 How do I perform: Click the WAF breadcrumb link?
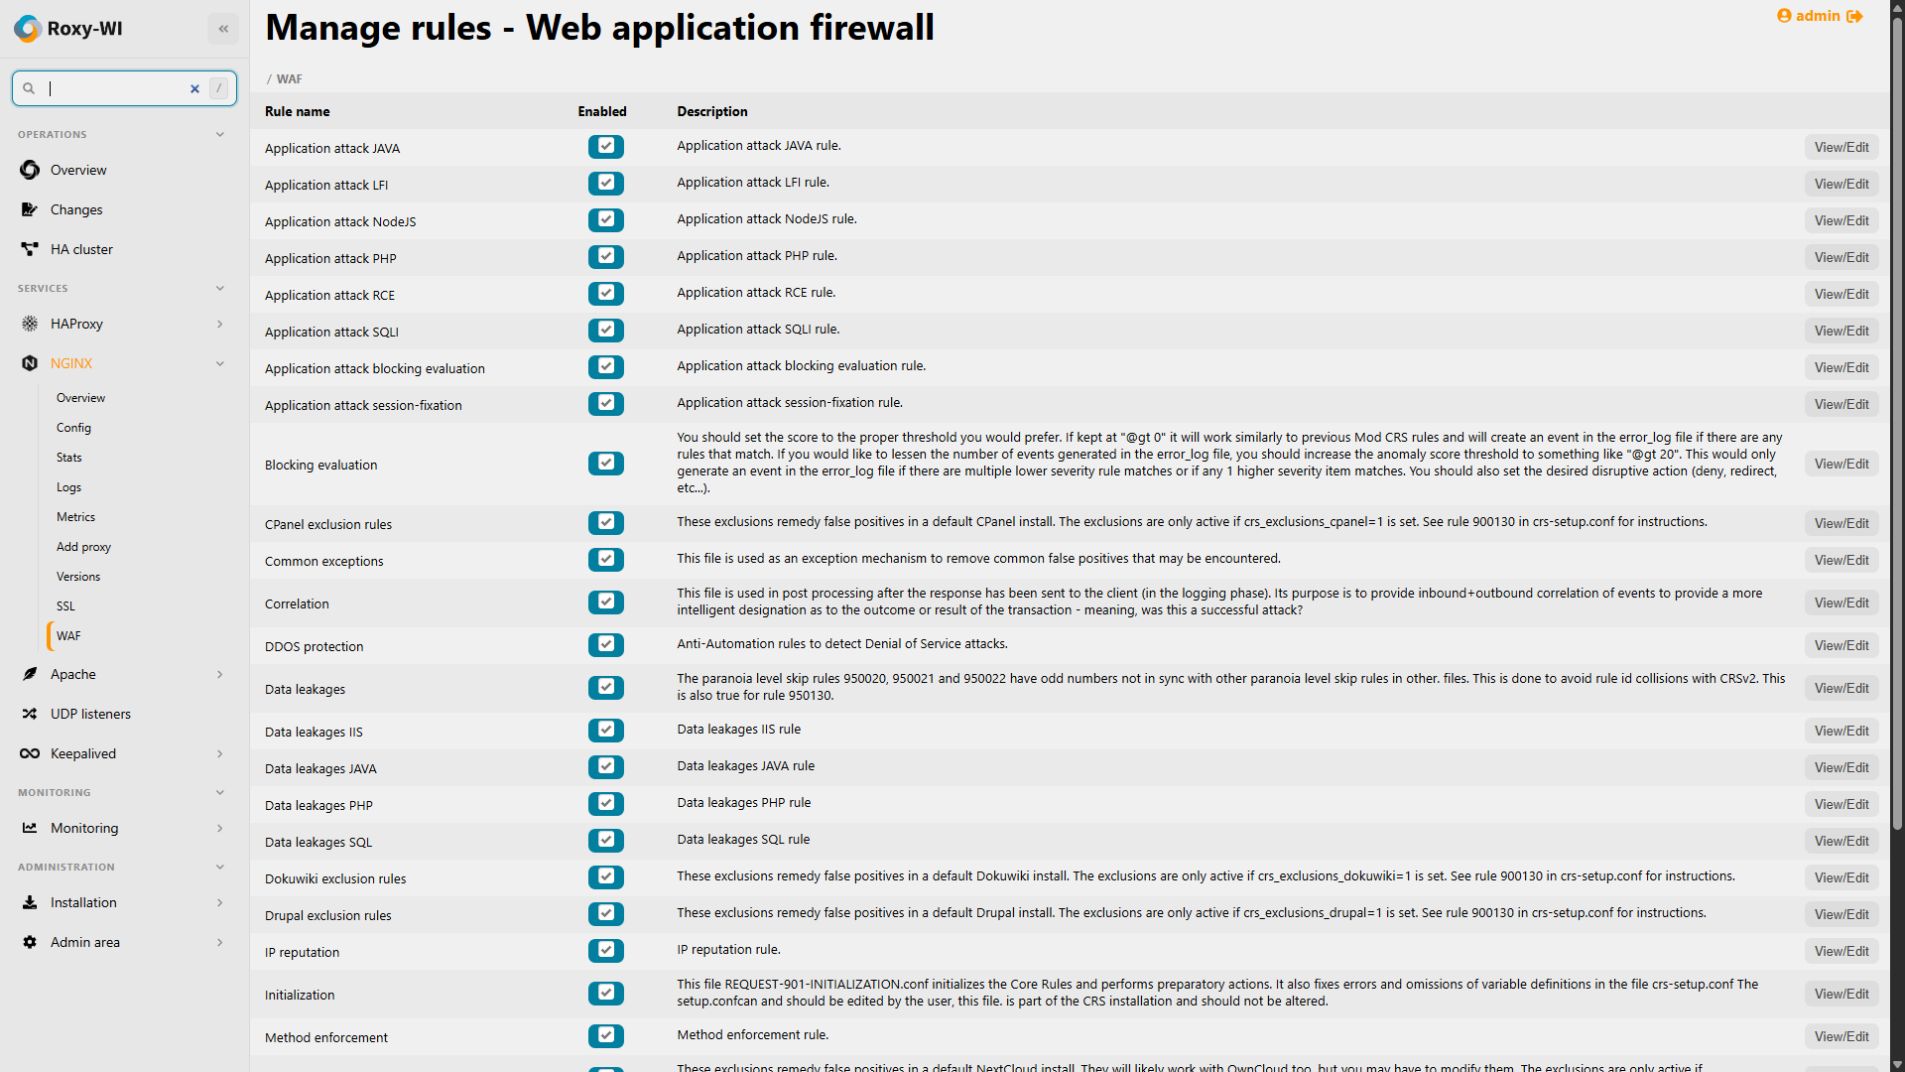pos(289,79)
